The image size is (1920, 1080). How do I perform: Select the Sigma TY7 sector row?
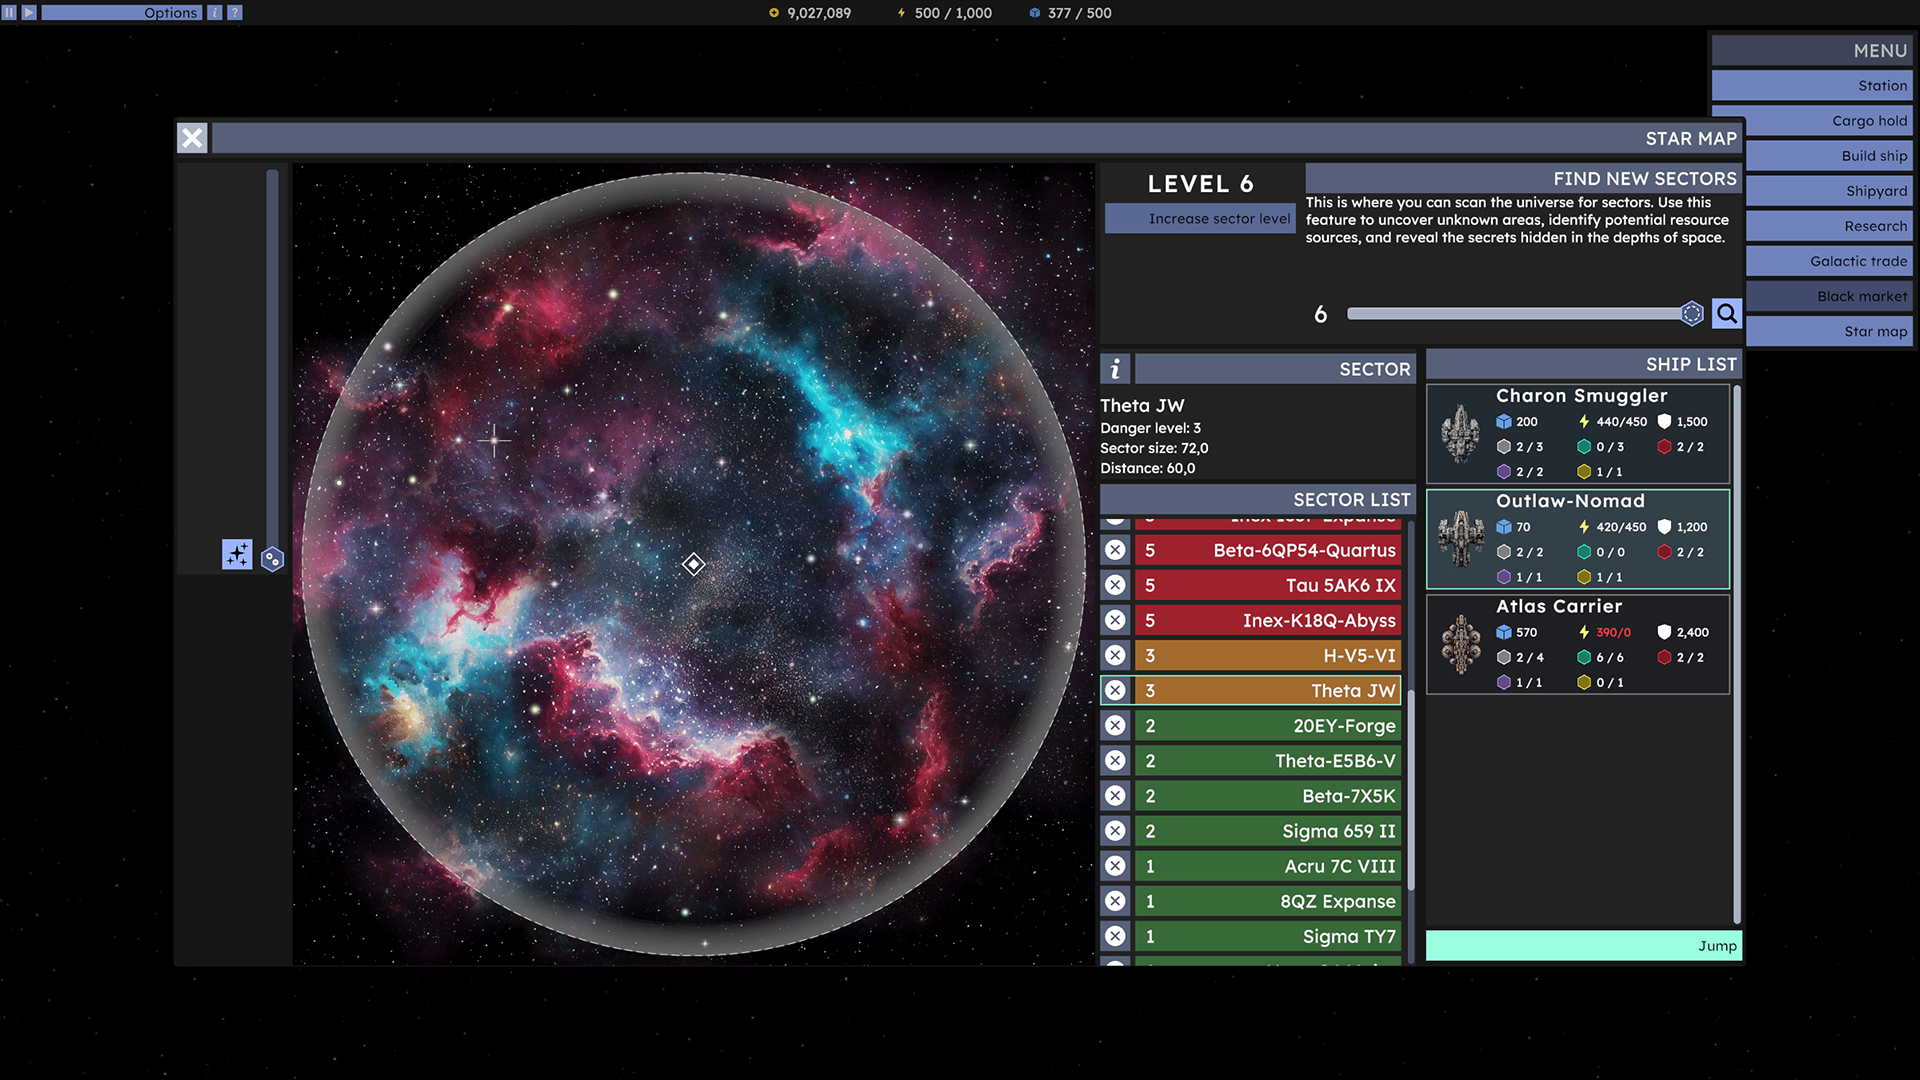(x=1268, y=936)
